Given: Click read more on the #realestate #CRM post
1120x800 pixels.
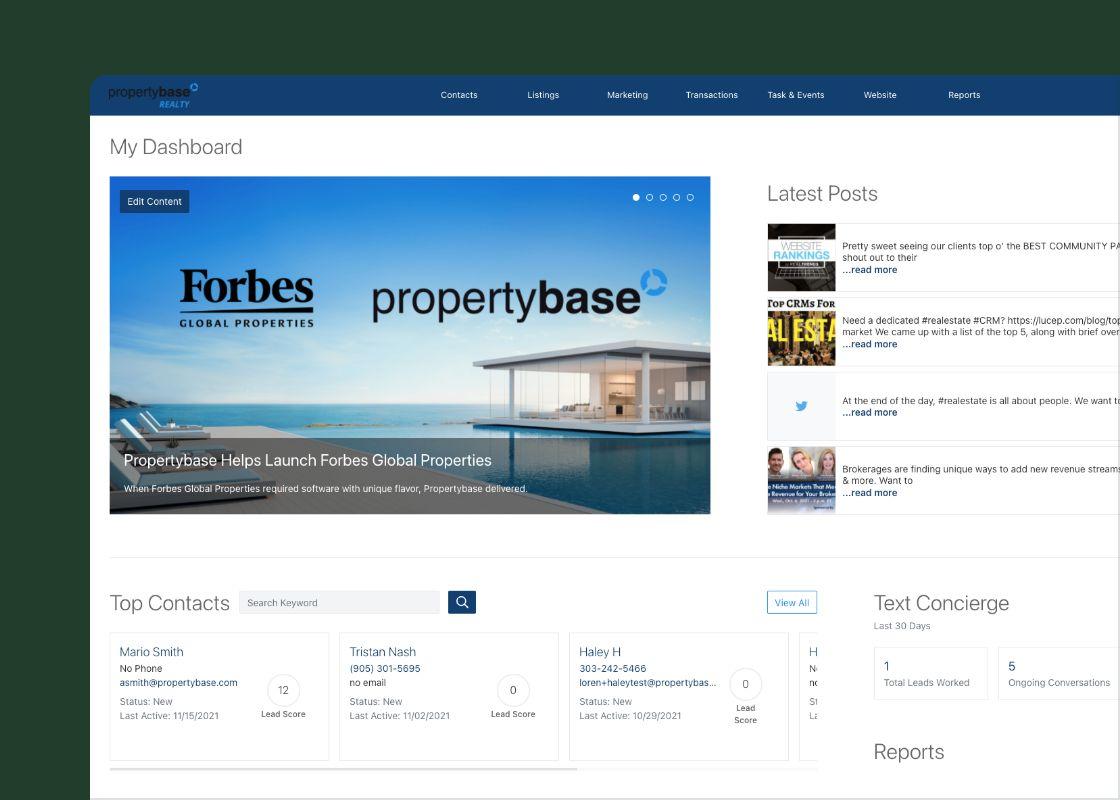Looking at the screenshot, I should (869, 344).
